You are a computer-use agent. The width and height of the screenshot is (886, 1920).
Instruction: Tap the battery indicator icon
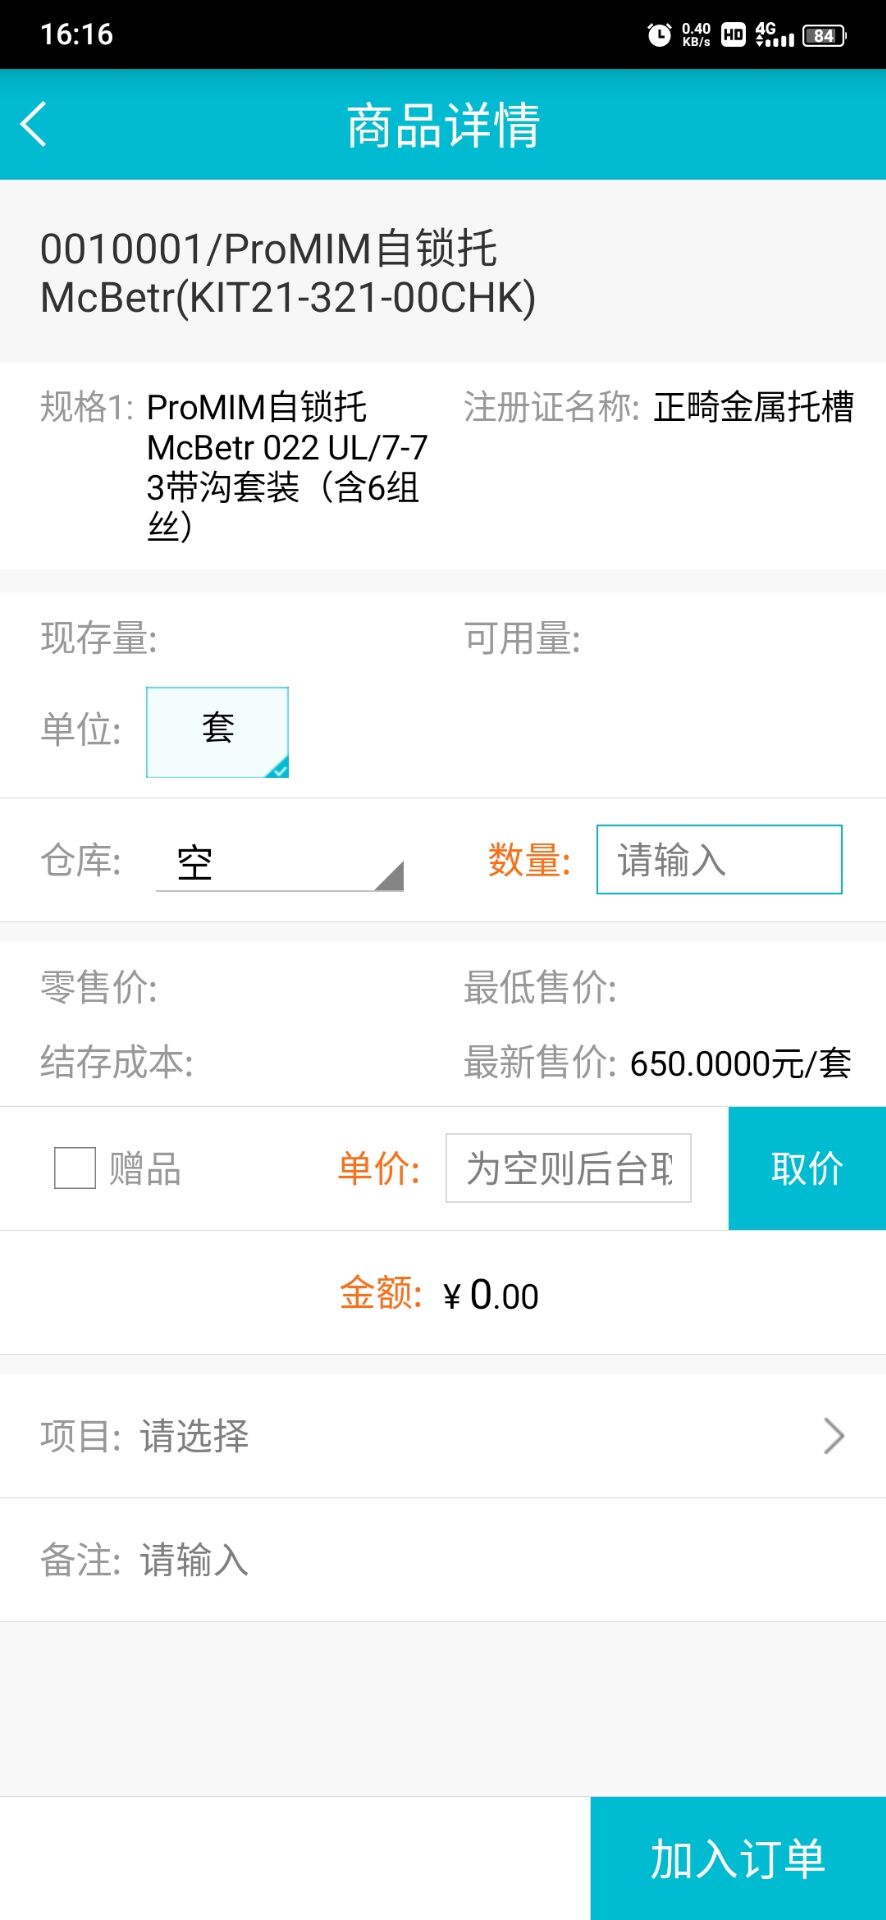click(x=824, y=35)
